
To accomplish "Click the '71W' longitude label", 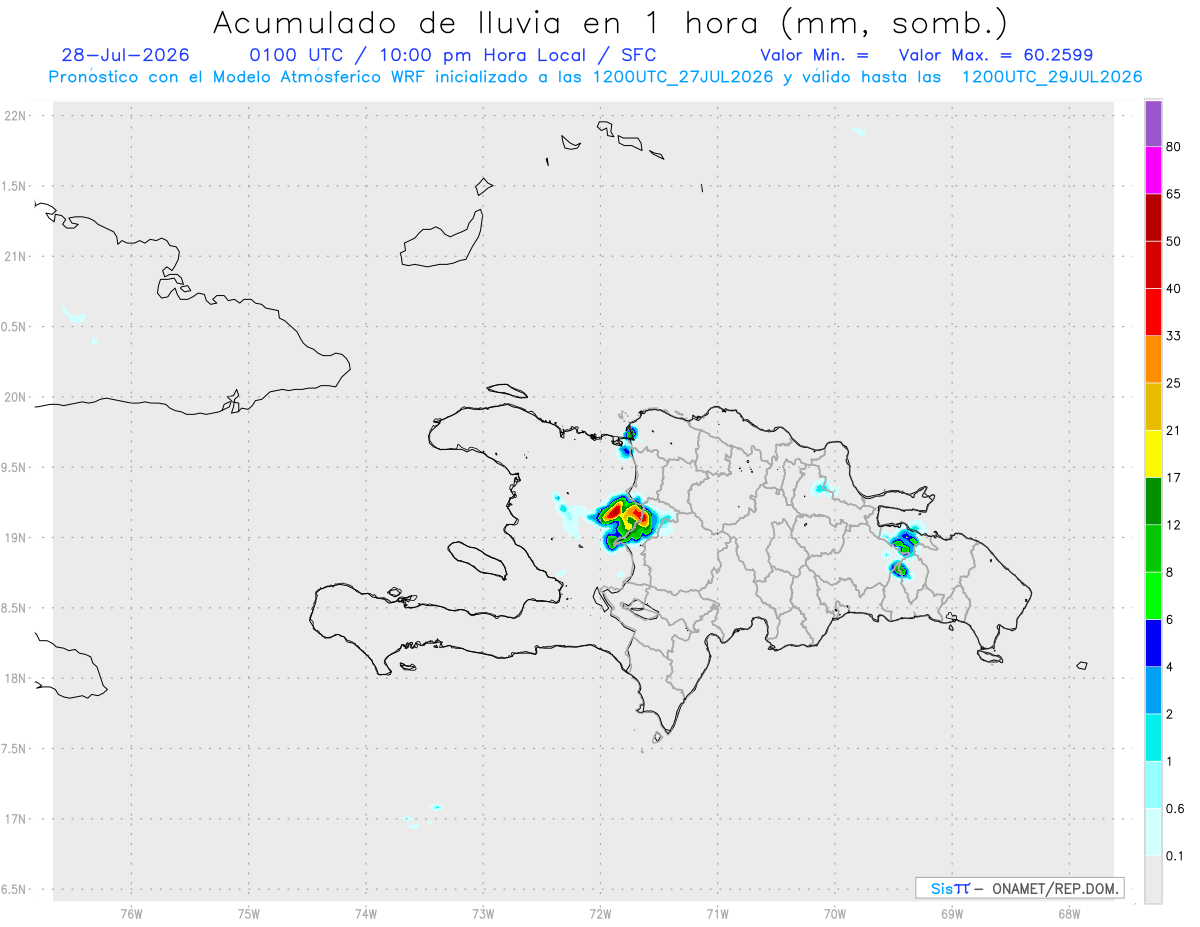I will [717, 913].
